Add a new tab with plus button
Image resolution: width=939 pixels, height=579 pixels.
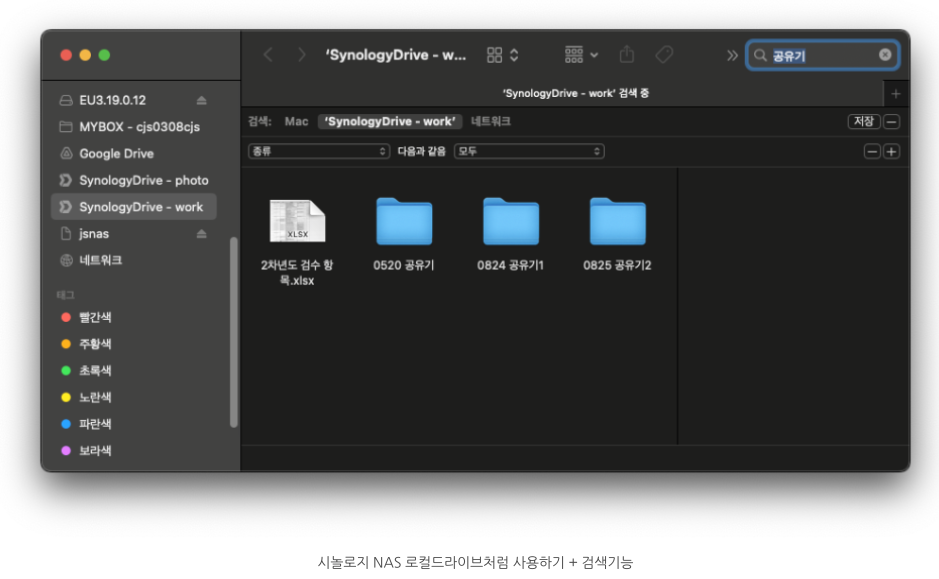click(x=895, y=93)
